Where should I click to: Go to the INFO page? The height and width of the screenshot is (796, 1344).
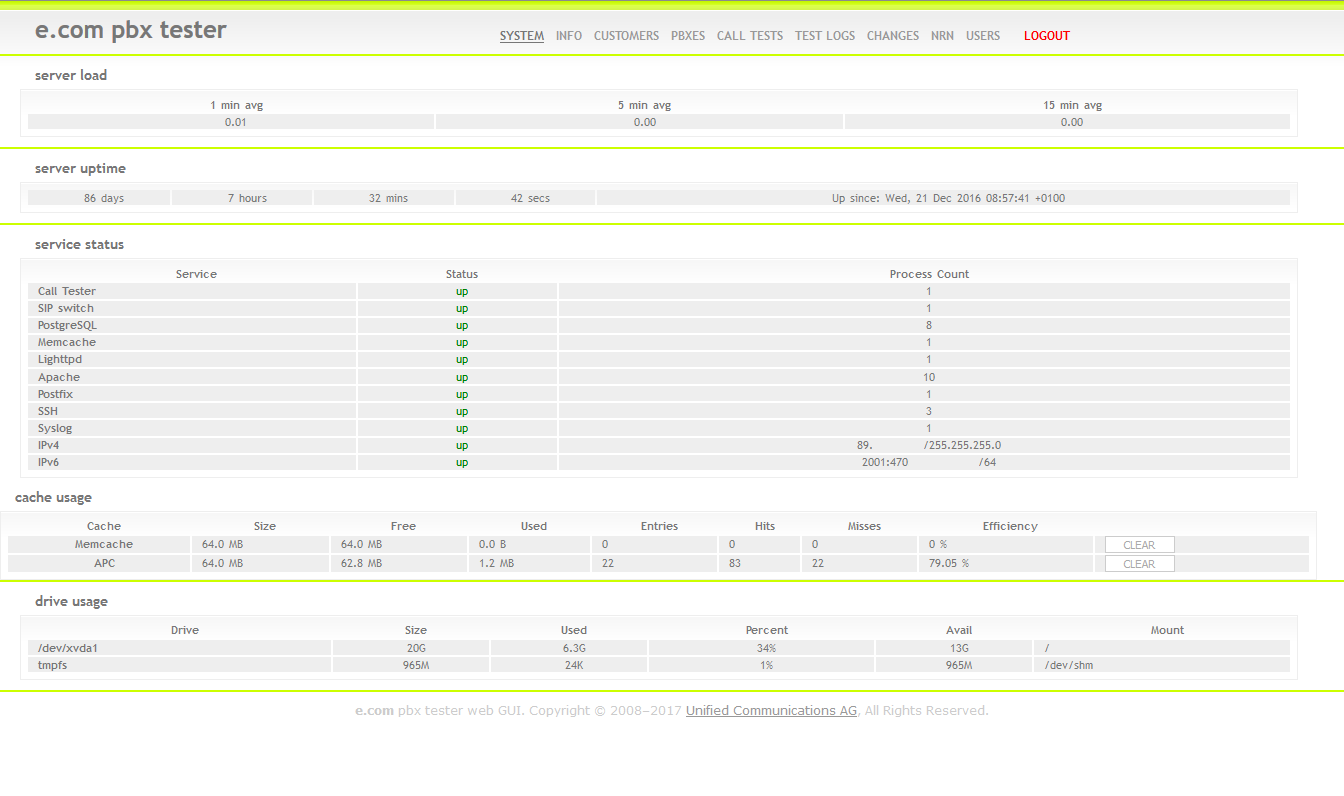569,36
